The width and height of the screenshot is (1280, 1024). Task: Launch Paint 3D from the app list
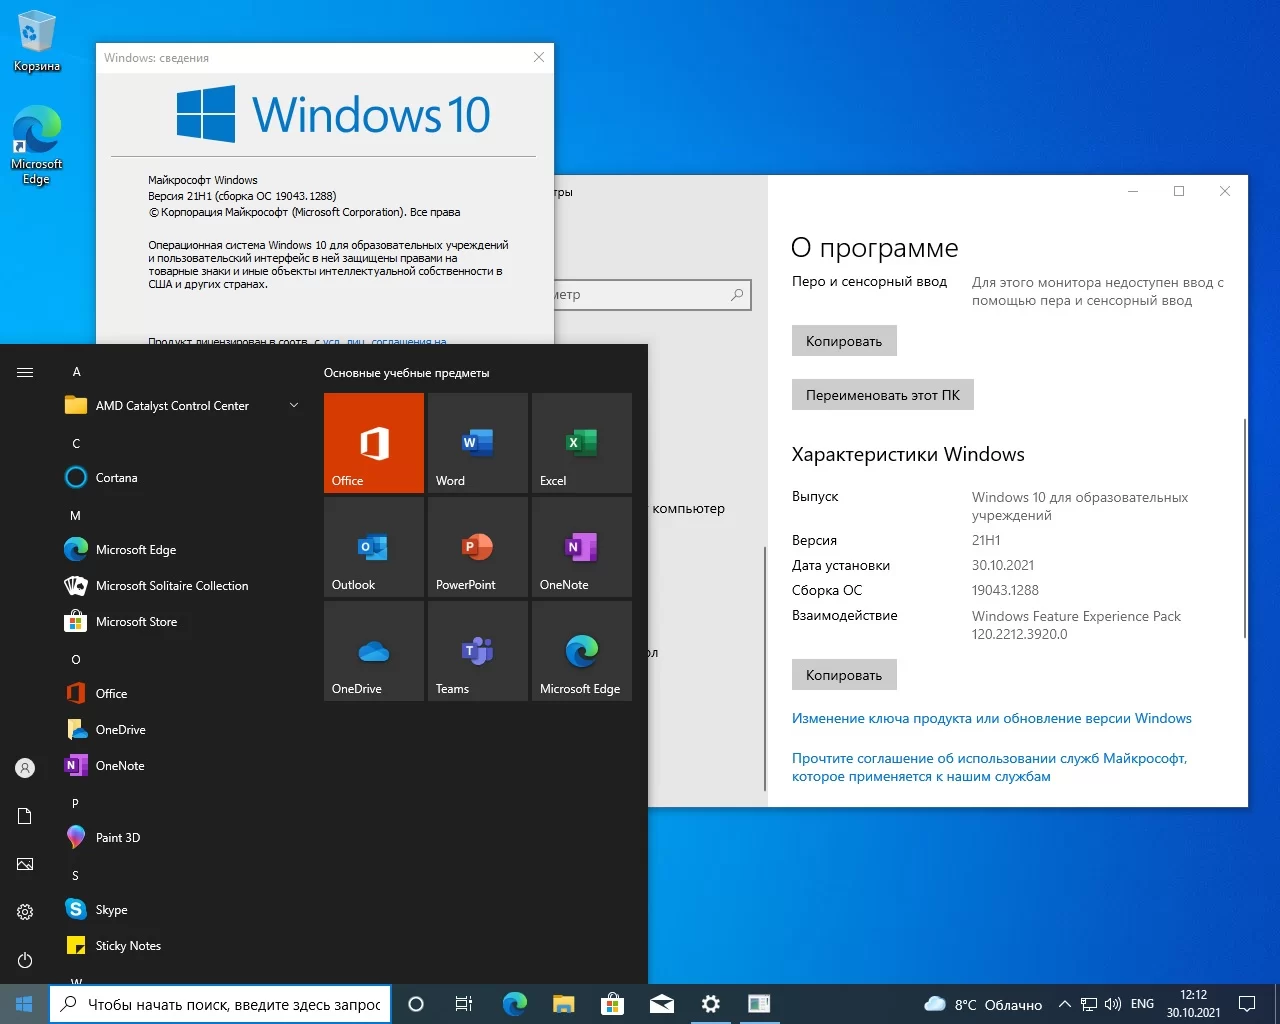tap(182, 838)
